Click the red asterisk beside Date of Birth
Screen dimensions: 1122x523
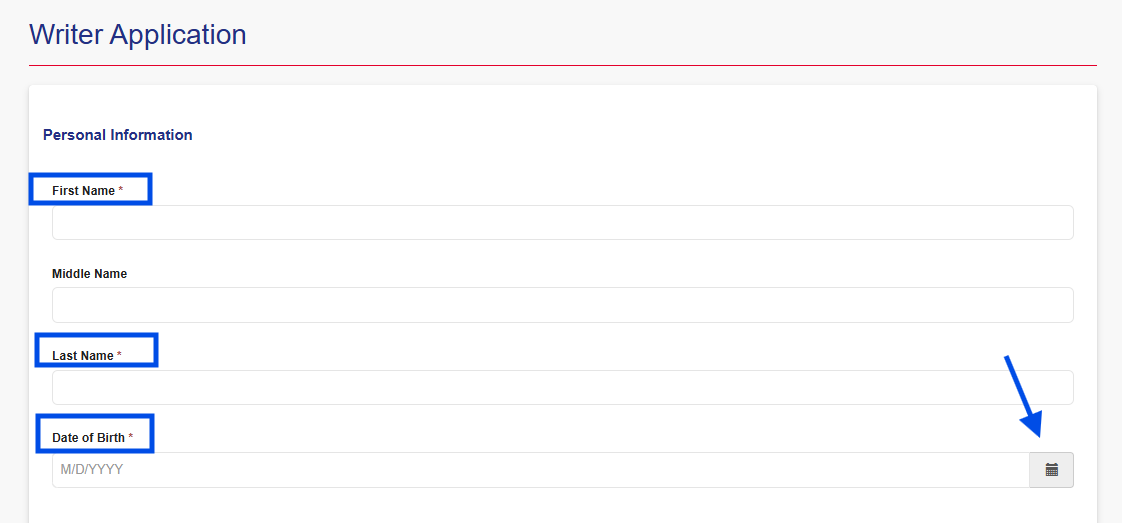coord(131,437)
